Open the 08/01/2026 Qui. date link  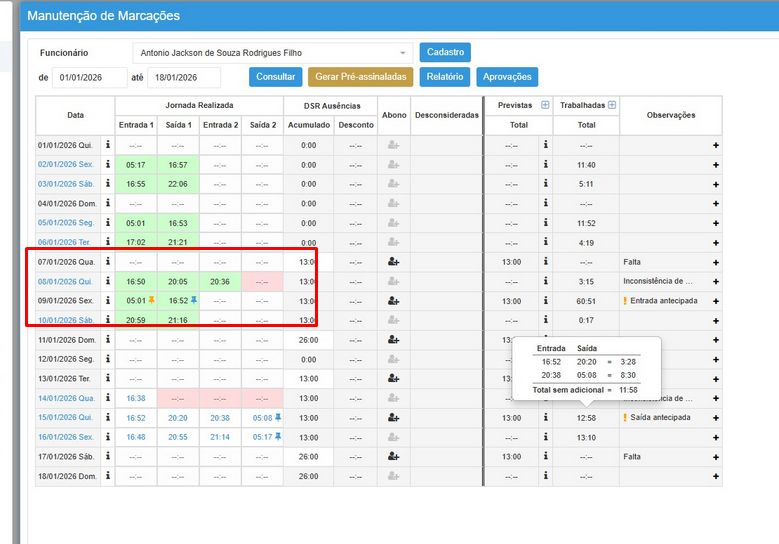pyautogui.click(x=66, y=282)
